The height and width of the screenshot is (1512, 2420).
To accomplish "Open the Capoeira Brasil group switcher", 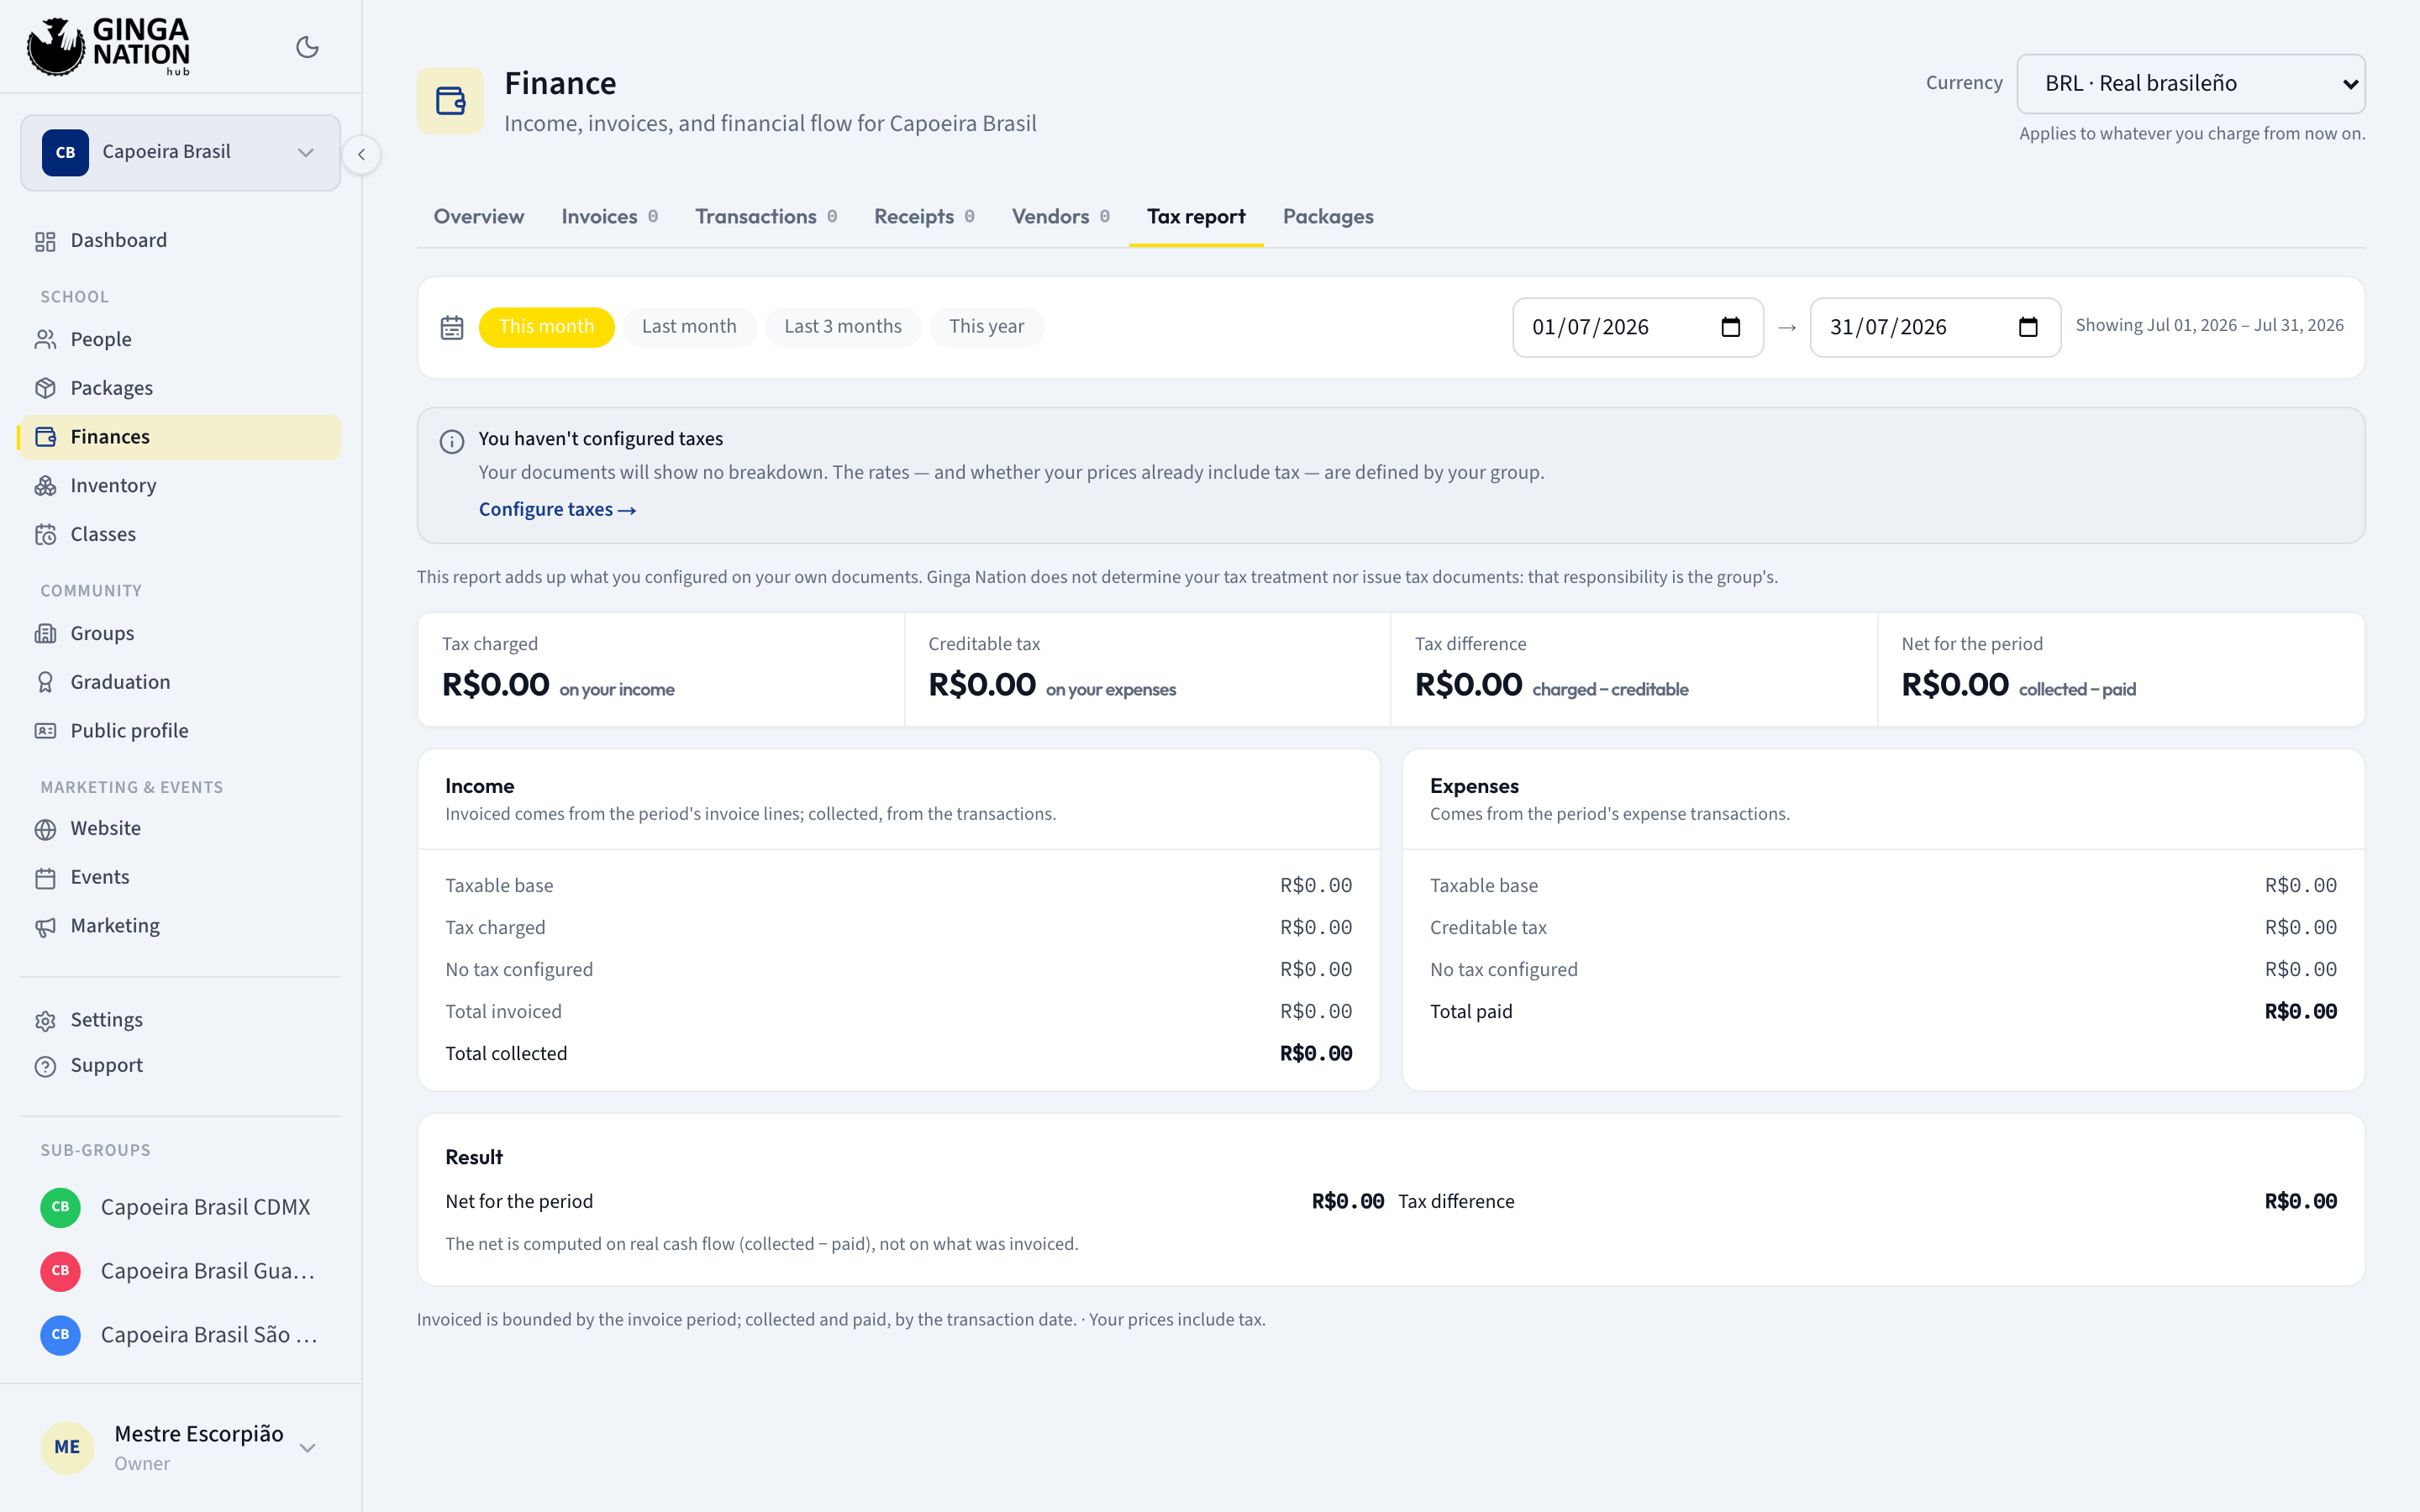I will tap(180, 152).
